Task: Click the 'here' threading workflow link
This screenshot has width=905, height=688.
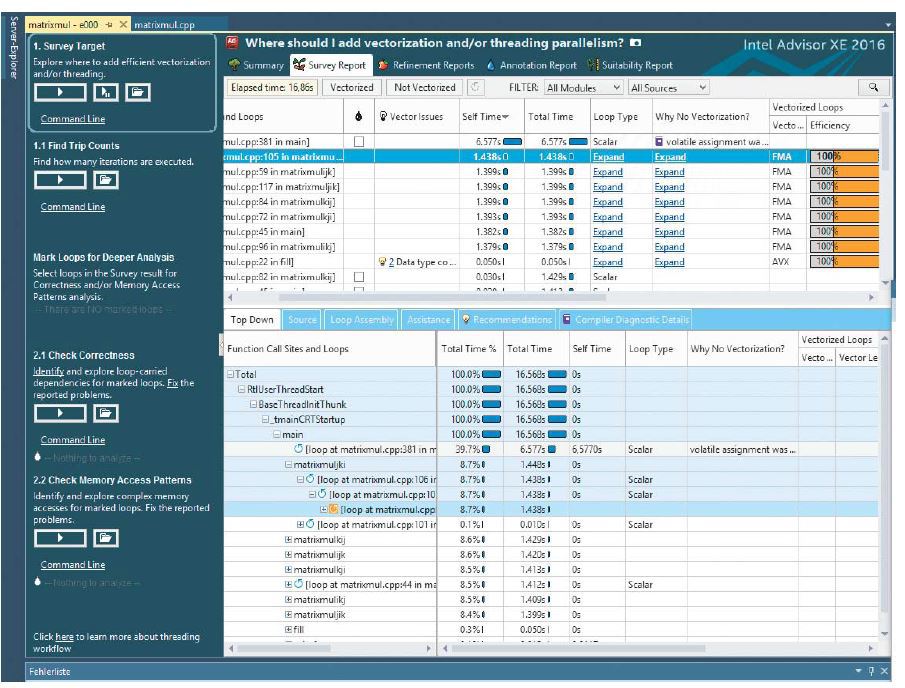Action: pos(63,636)
